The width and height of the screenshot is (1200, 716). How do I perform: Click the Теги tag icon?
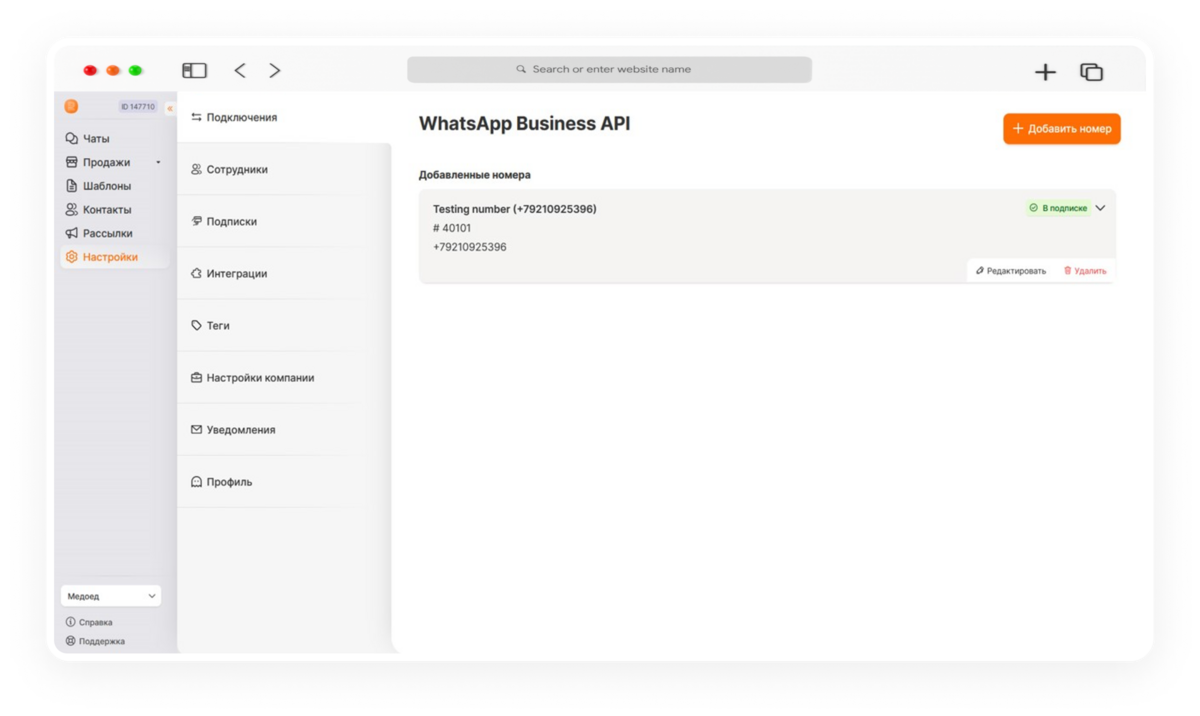196,325
